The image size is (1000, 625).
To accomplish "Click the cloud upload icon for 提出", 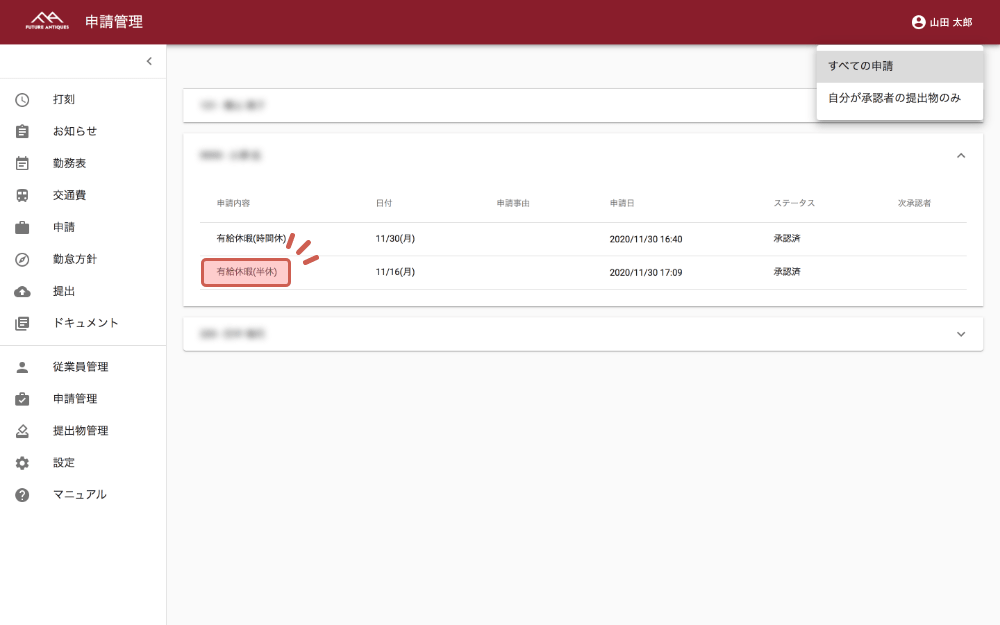I will [x=22, y=292].
